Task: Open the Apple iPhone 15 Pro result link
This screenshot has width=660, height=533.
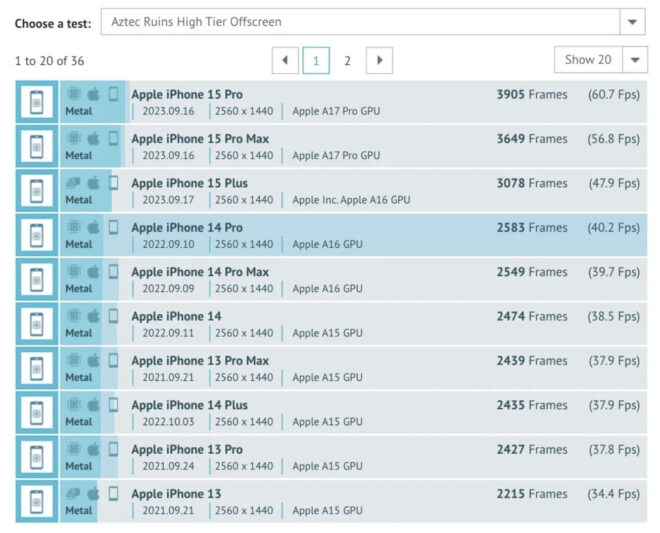Action: tap(189, 94)
